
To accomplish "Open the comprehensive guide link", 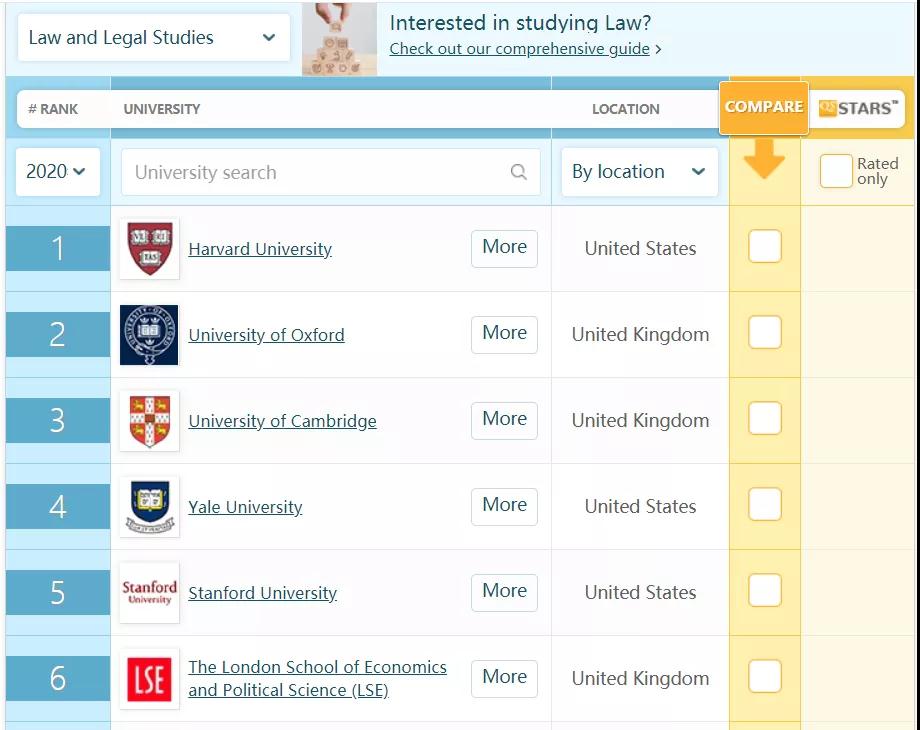I will pos(519,49).
